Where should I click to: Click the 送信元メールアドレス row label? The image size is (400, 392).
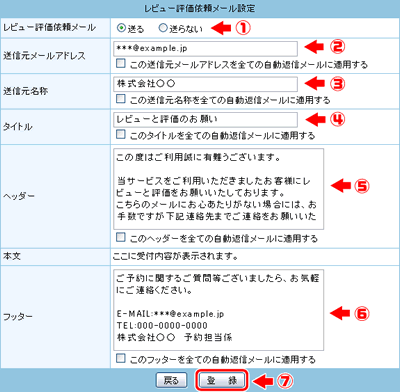[44, 56]
